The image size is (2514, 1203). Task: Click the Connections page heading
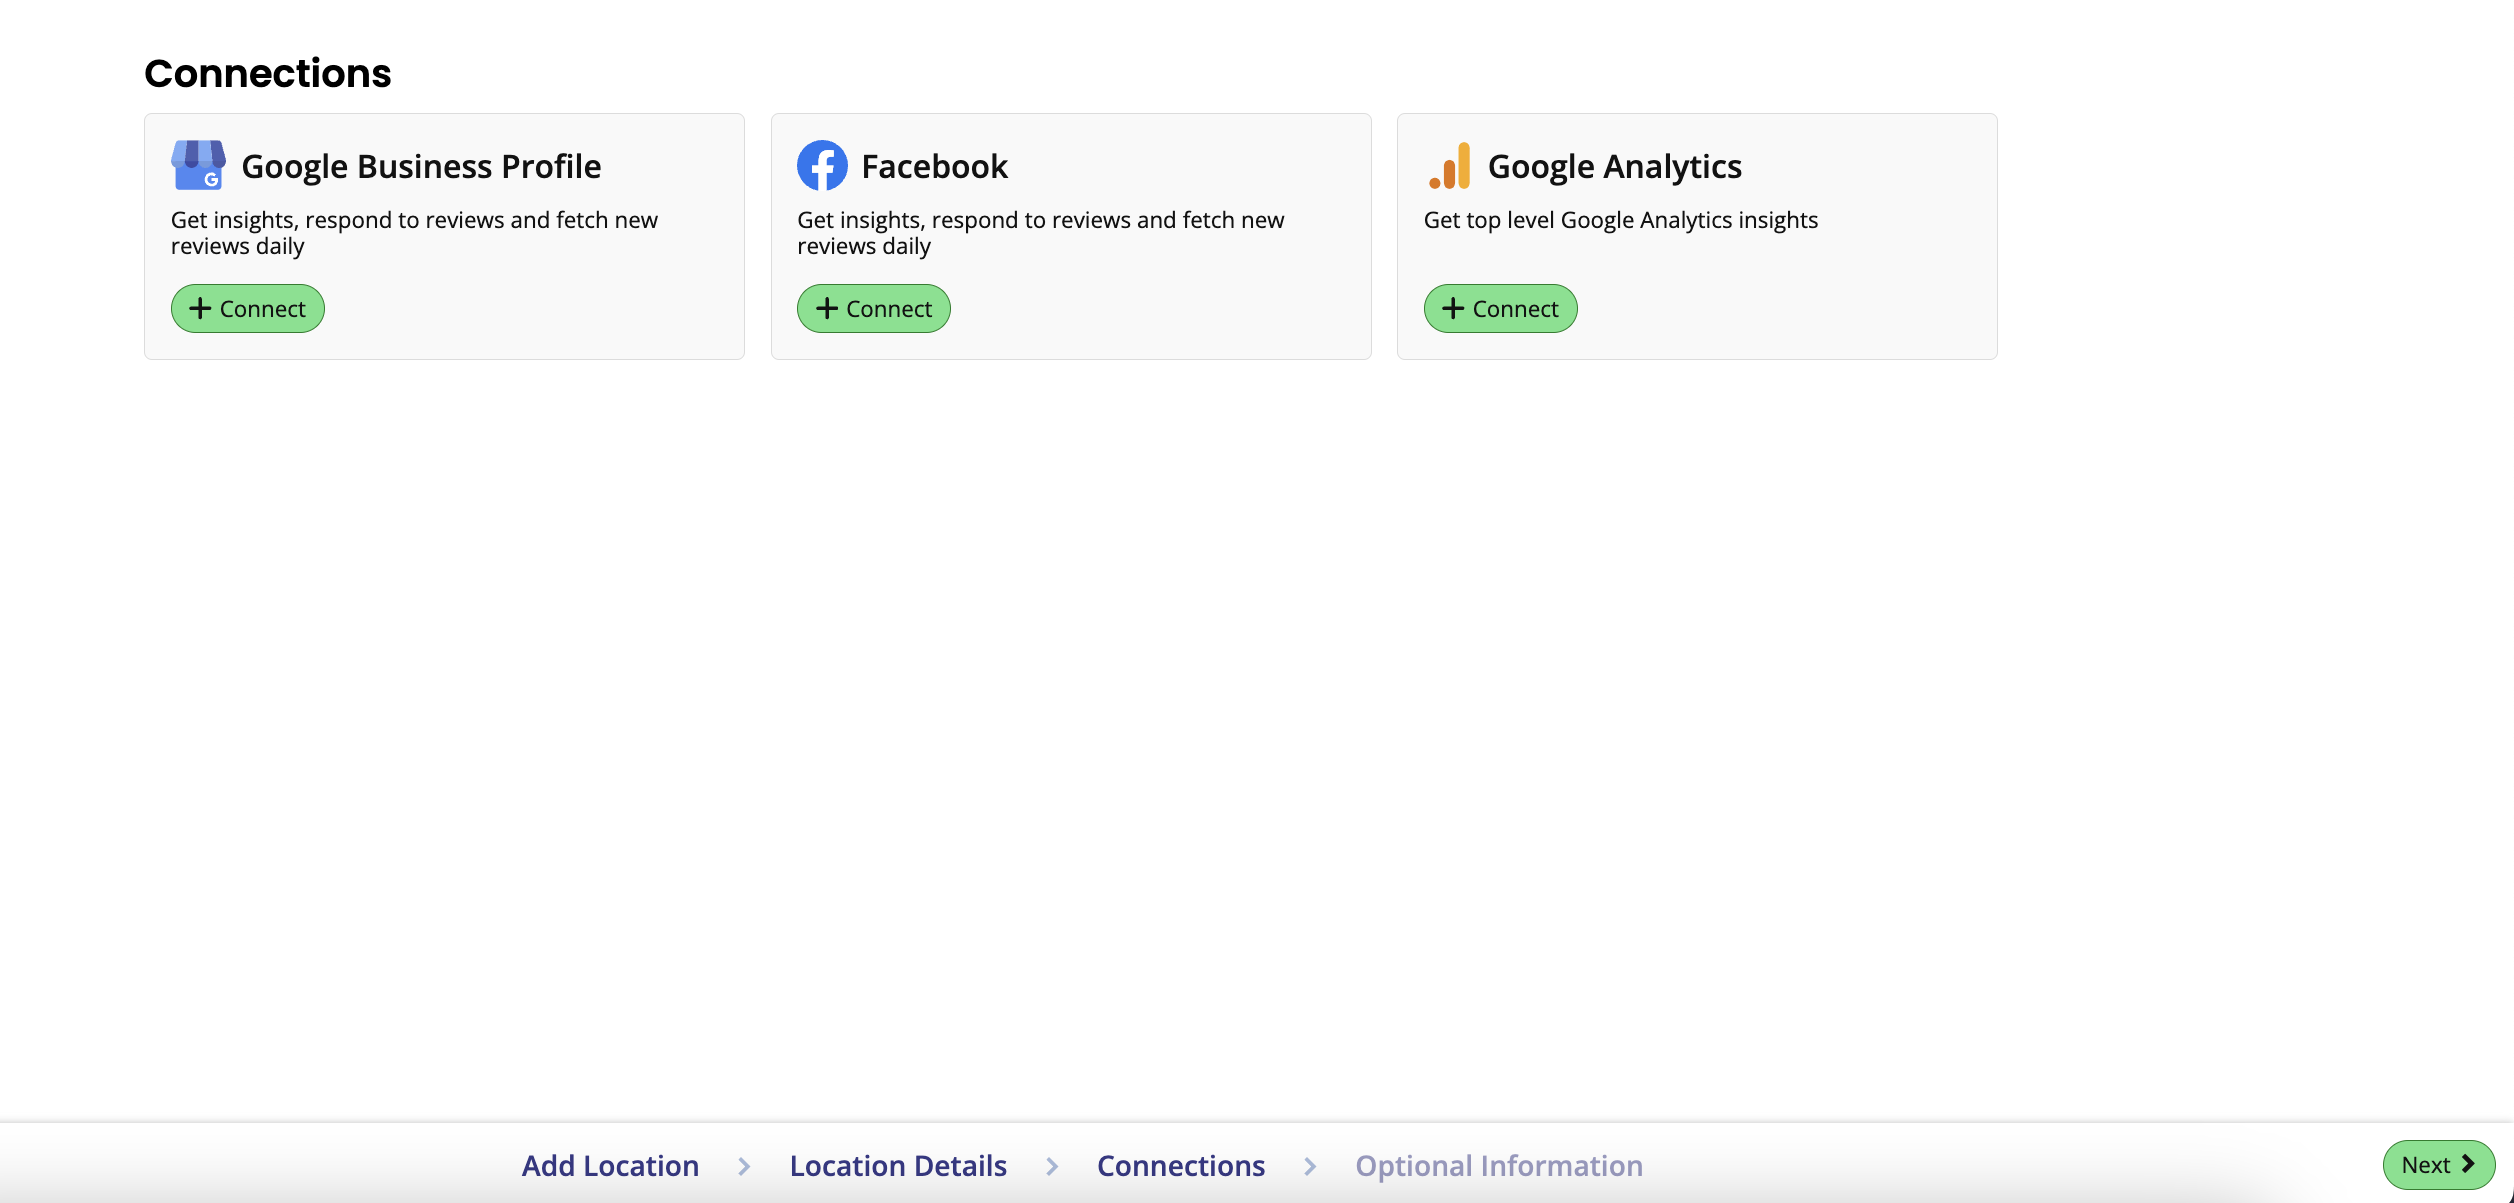coord(268,74)
